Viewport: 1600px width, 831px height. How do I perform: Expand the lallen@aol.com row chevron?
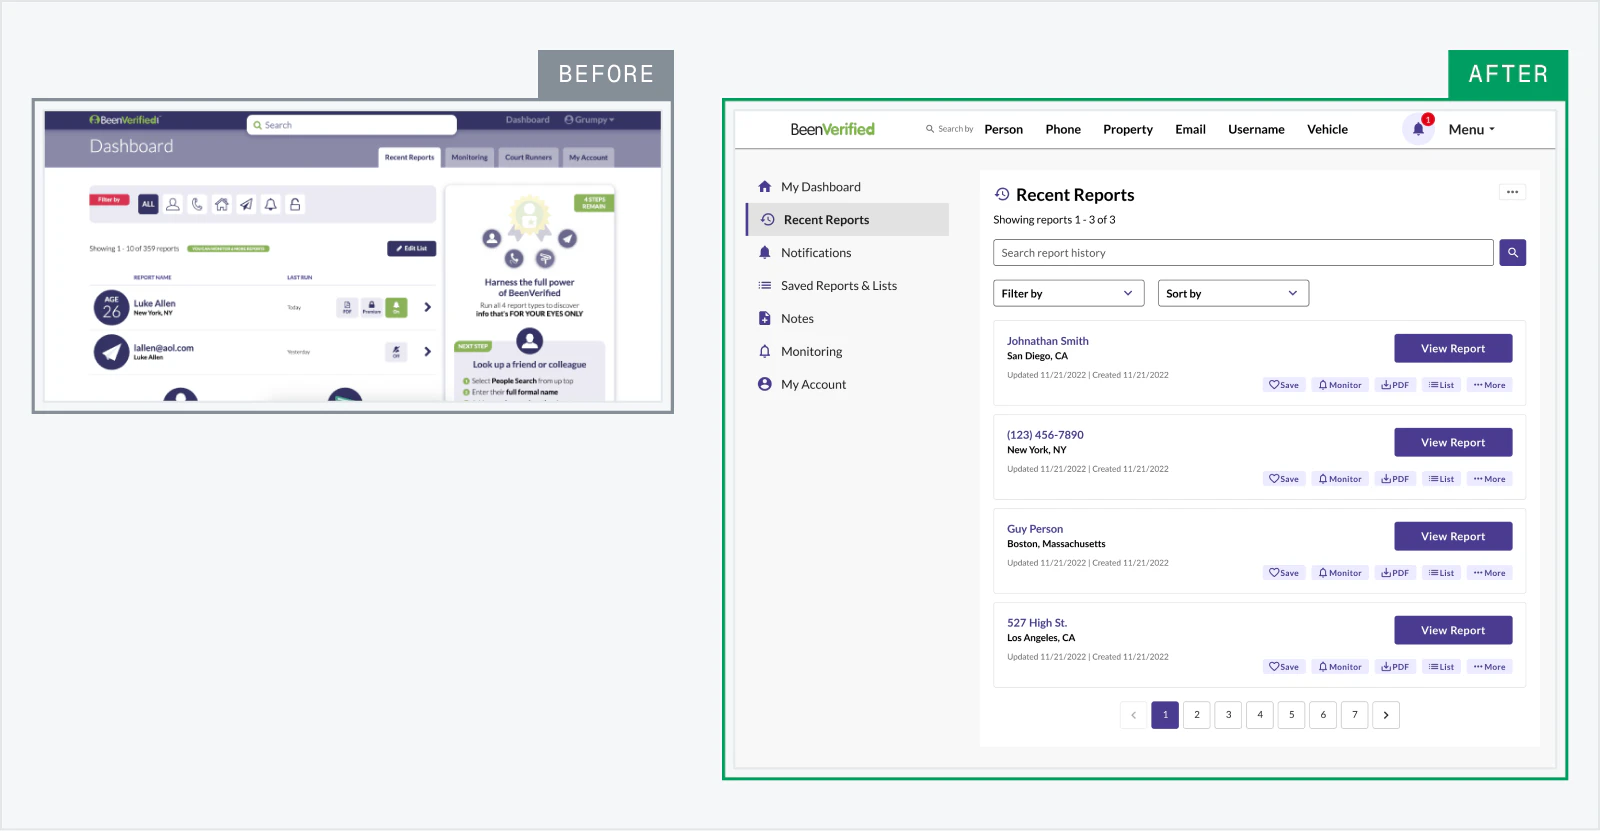pyautogui.click(x=428, y=352)
